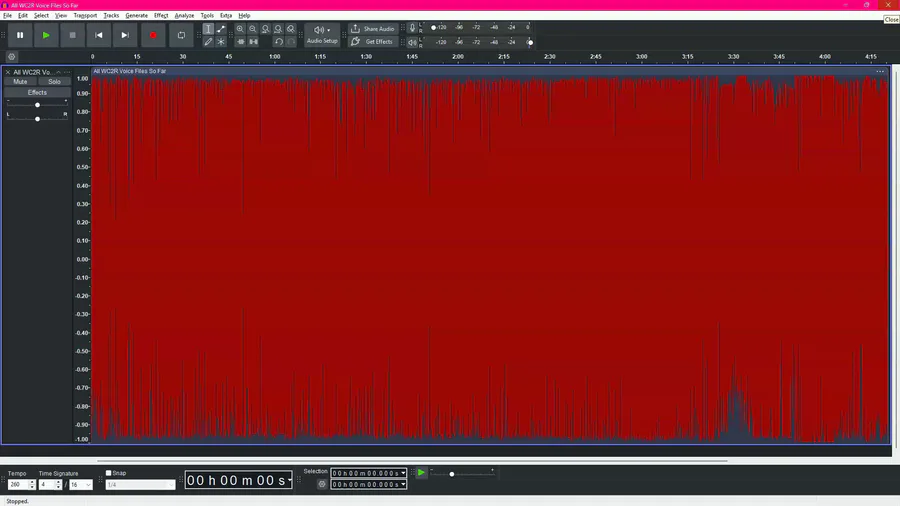Image resolution: width=900 pixels, height=506 pixels.
Task: Click the Selection toolbar gear icon
Action: [322, 484]
